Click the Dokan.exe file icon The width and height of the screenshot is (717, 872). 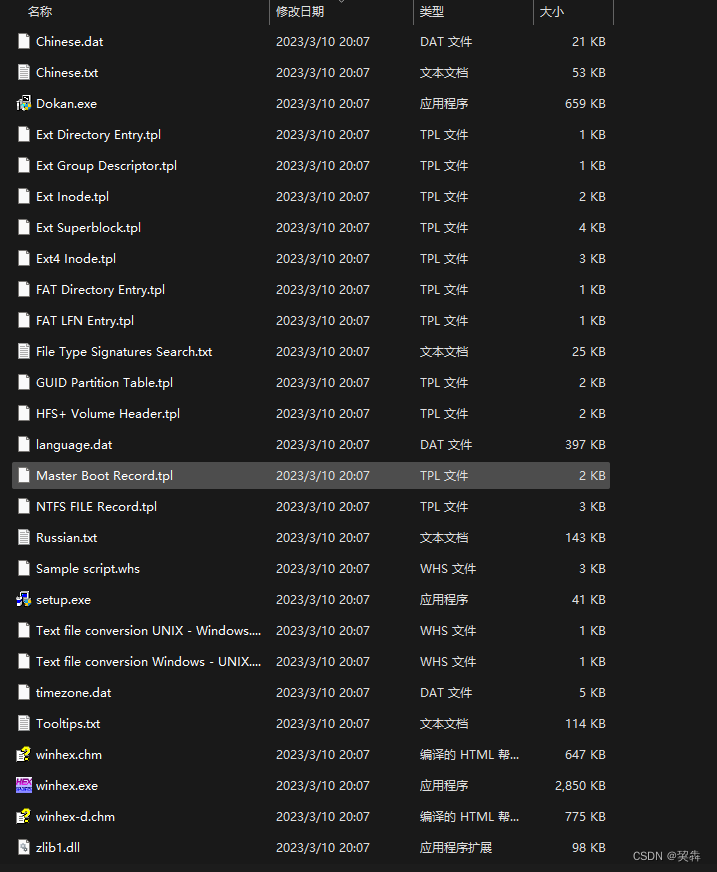[24, 103]
